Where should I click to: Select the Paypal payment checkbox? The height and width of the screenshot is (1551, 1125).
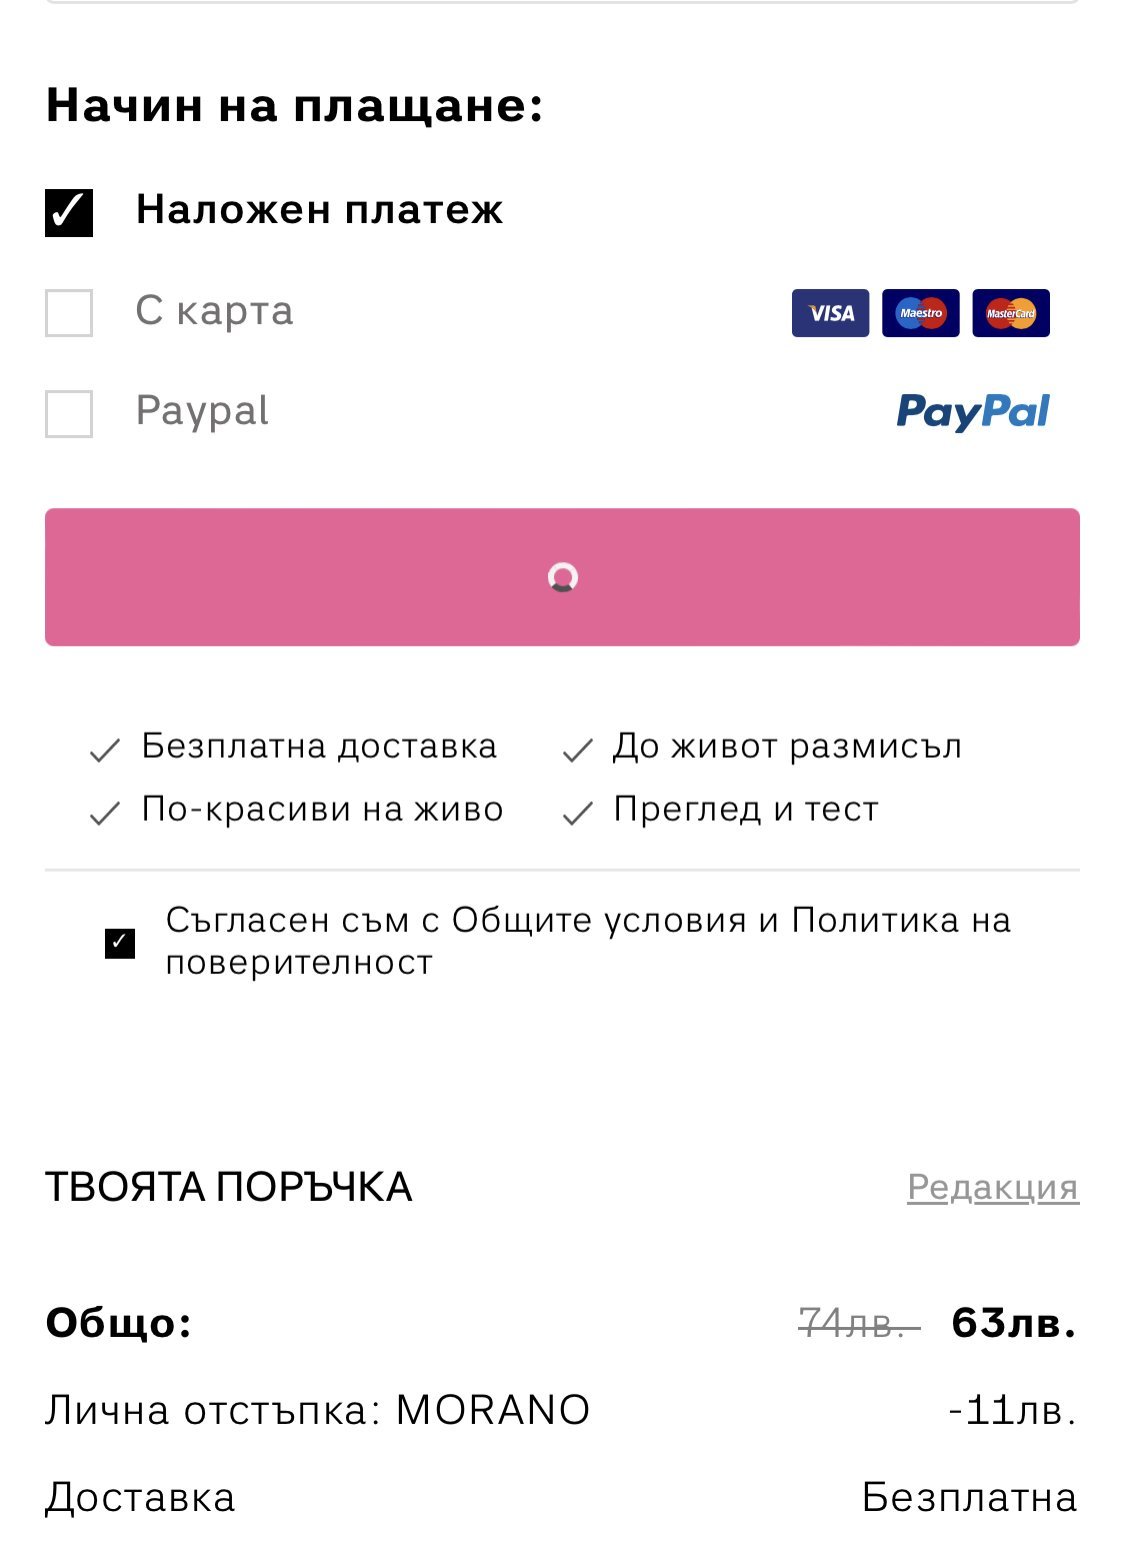[69, 413]
